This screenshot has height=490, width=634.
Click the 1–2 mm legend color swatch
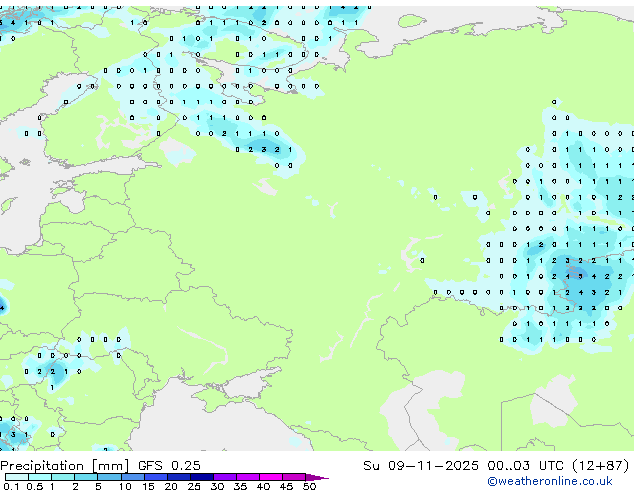click(x=63, y=477)
